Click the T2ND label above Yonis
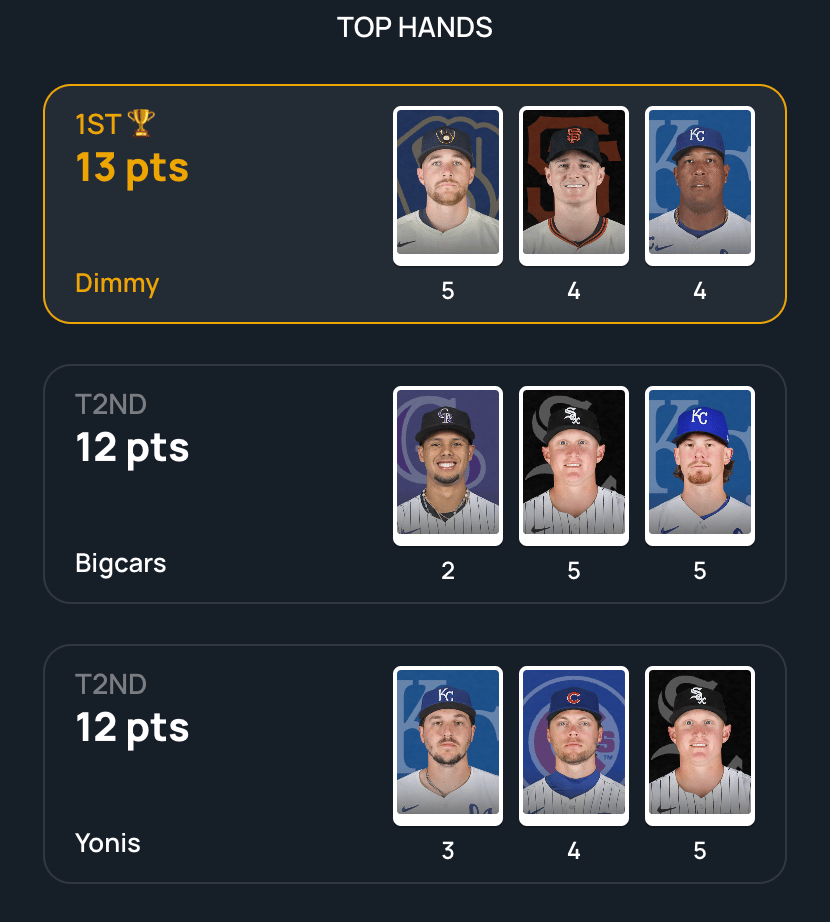Image resolution: width=830 pixels, height=922 pixels. (111, 684)
